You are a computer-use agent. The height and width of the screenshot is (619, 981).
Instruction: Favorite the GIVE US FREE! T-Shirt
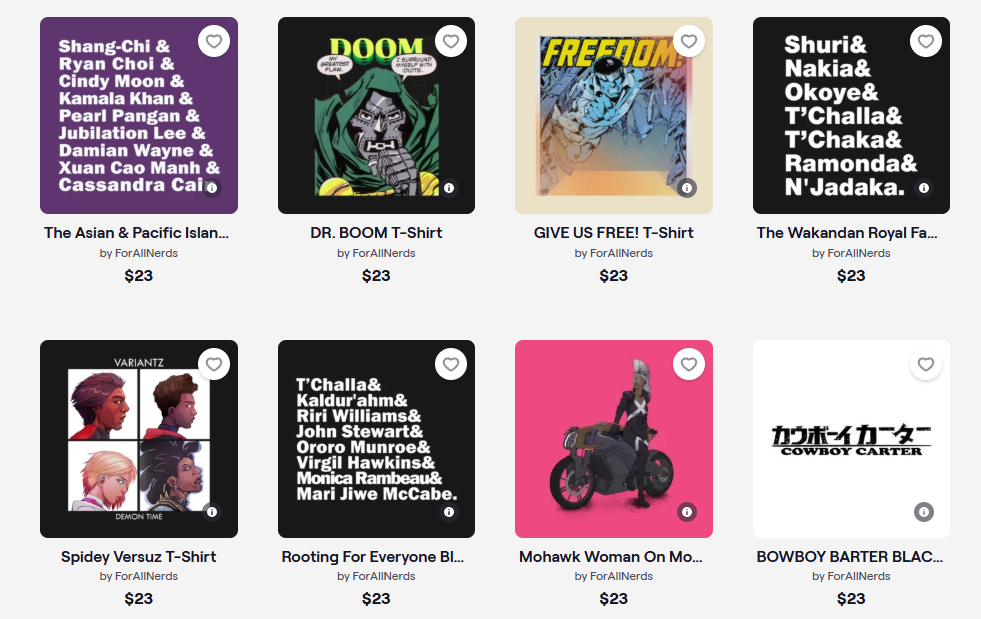click(689, 41)
